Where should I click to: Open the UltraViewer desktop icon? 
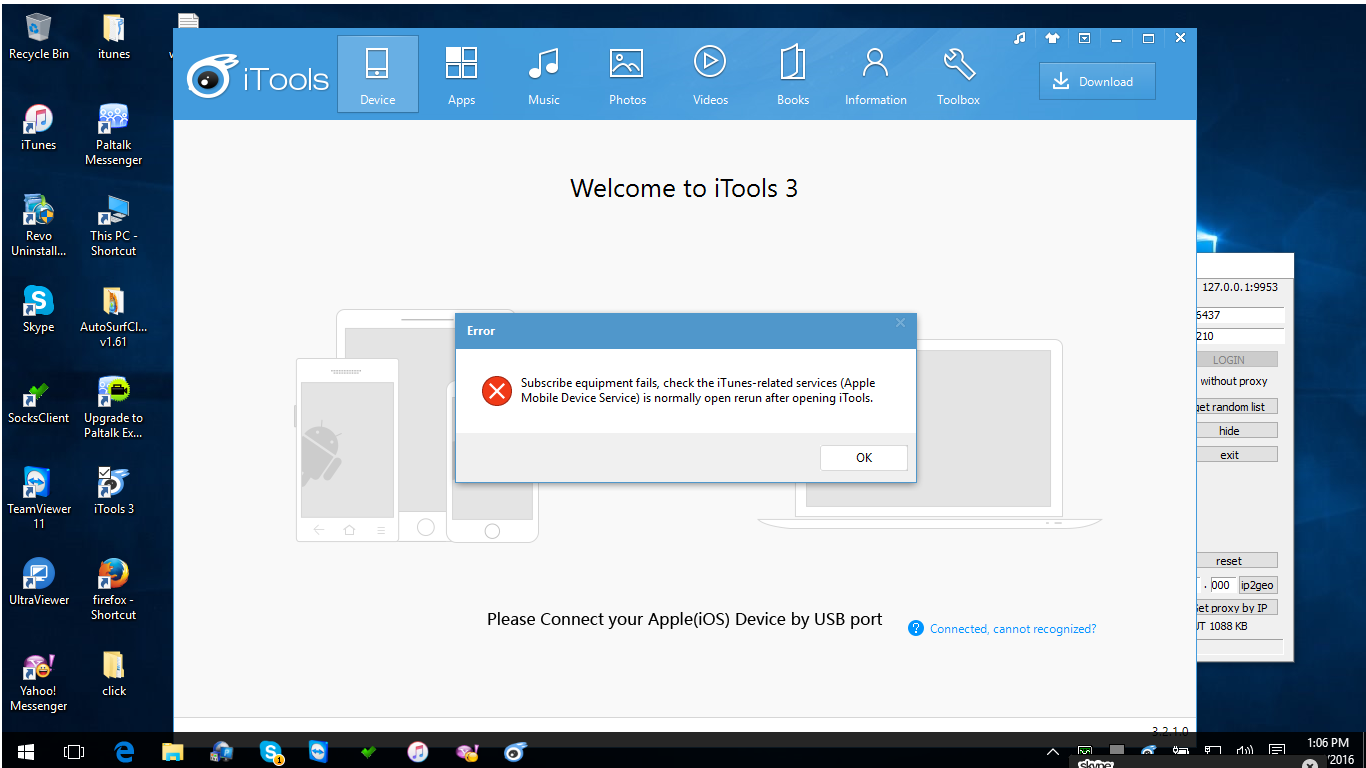39,582
